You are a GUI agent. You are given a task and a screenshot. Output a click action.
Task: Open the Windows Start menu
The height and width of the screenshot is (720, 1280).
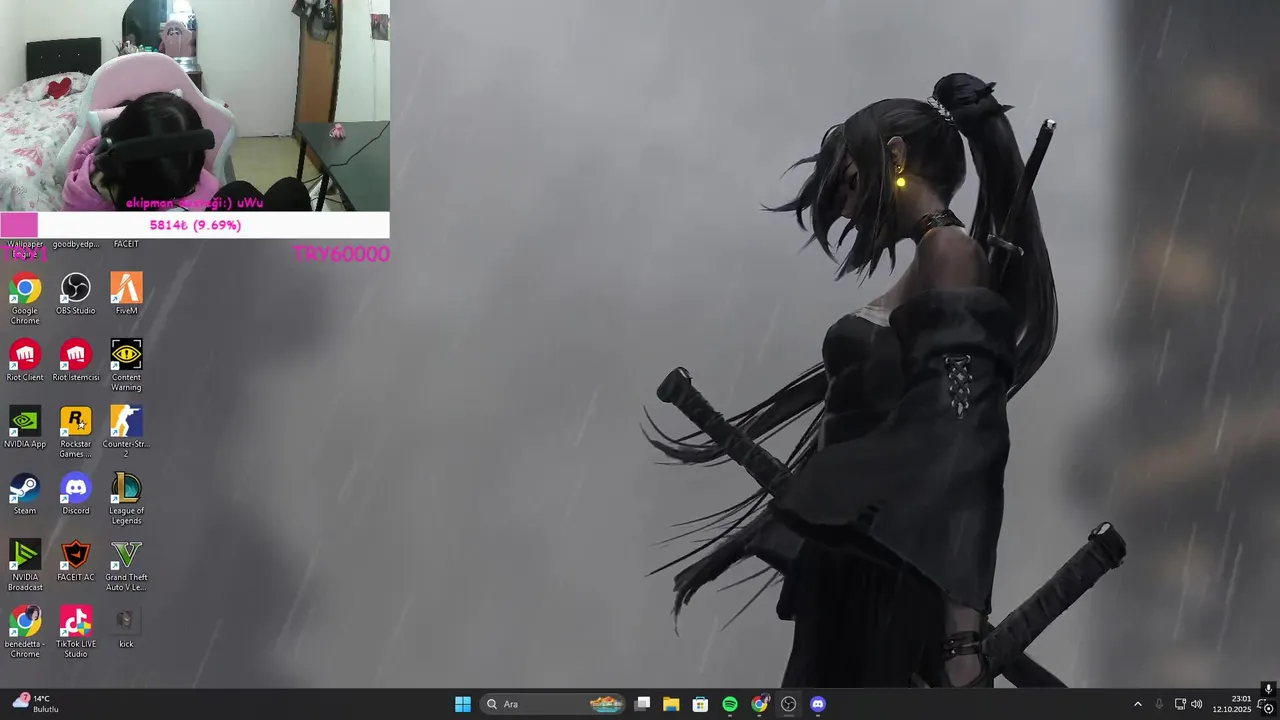coord(463,704)
